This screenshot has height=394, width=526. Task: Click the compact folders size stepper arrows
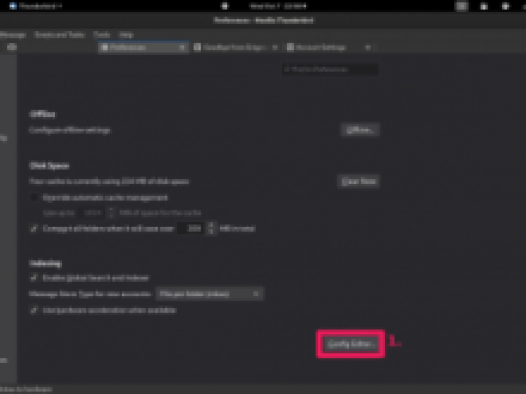coord(211,229)
